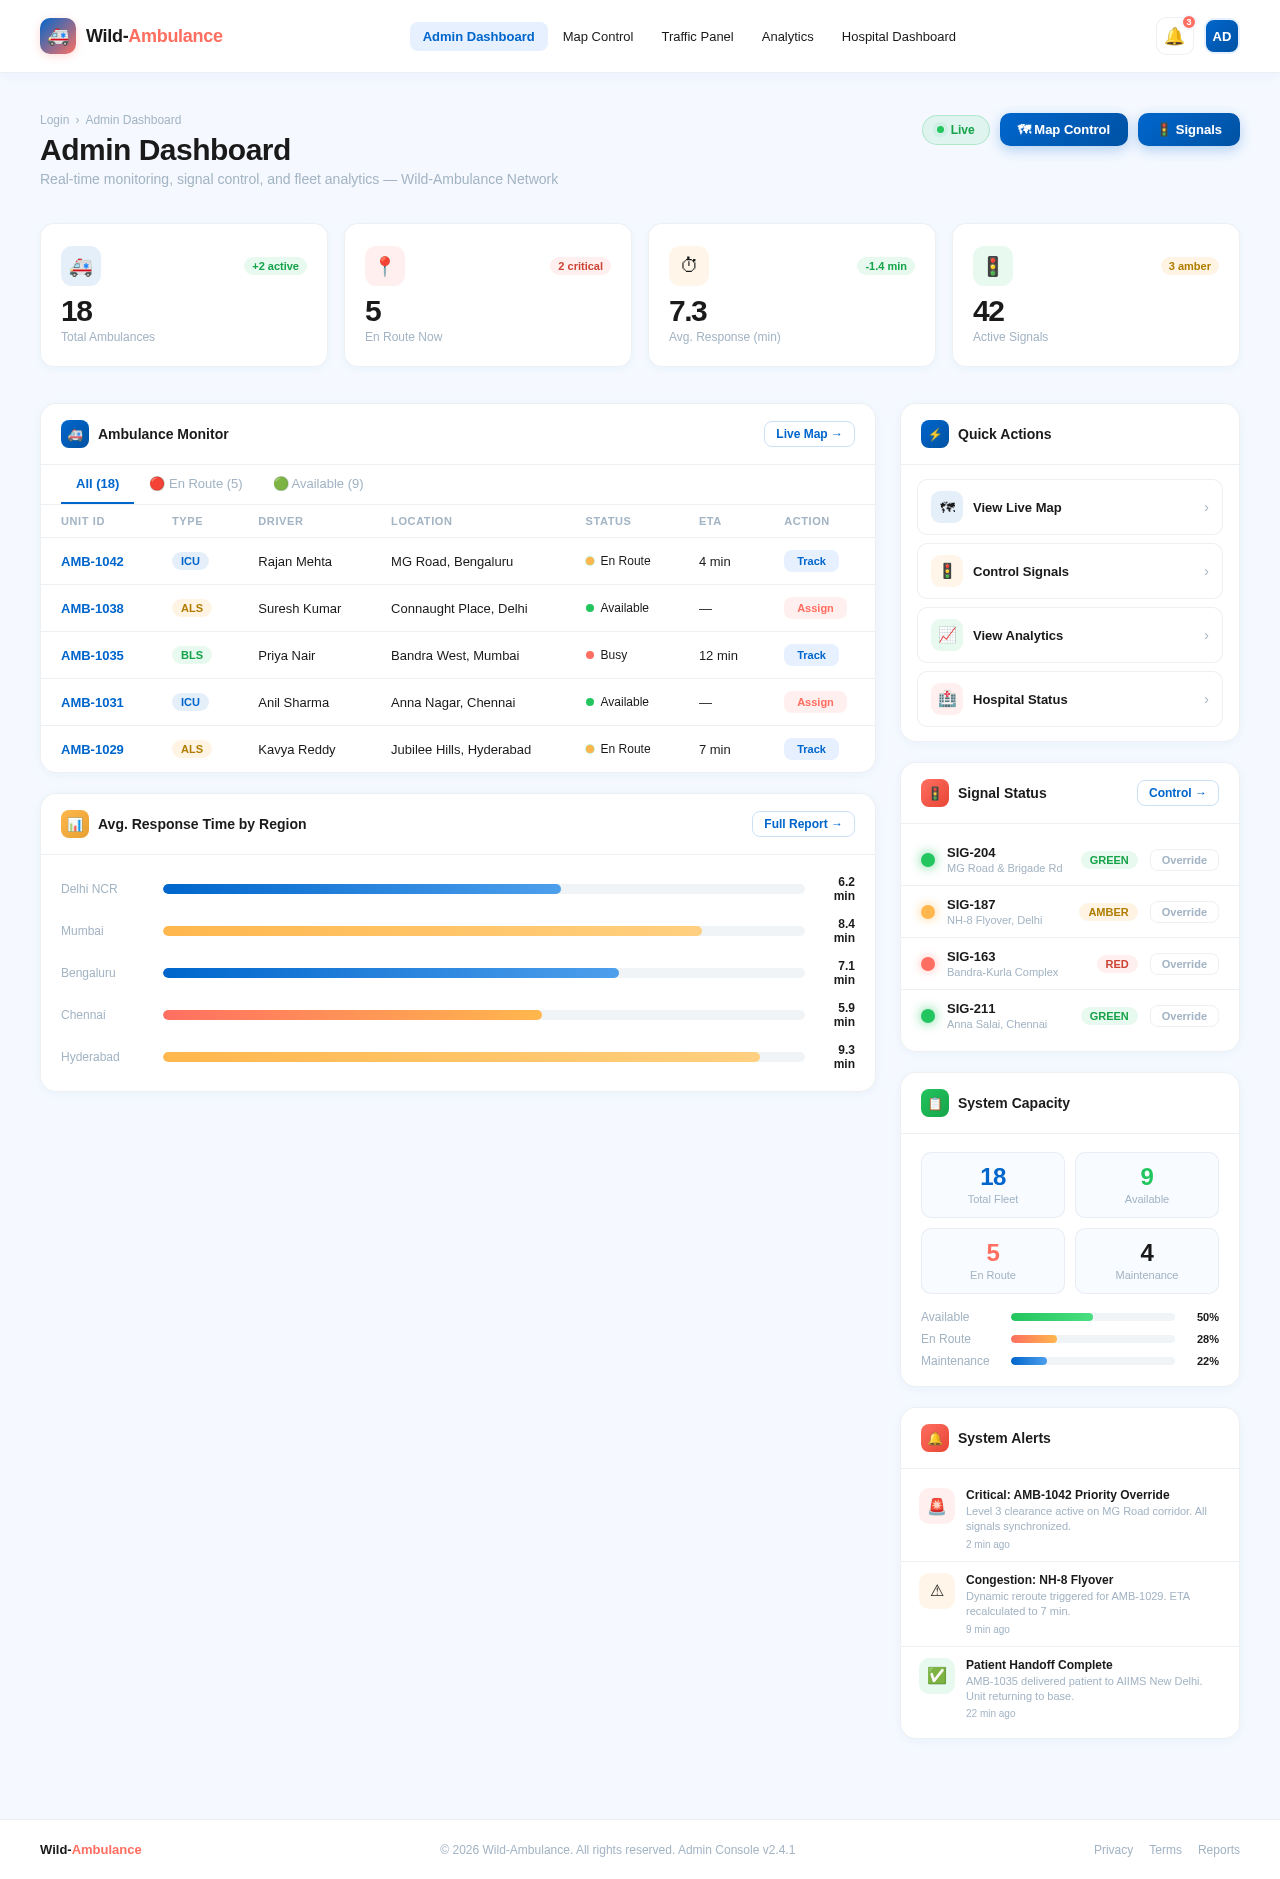Open Traffic Panel in the top navigation
This screenshot has height=1879, width=1280.
(x=697, y=37)
